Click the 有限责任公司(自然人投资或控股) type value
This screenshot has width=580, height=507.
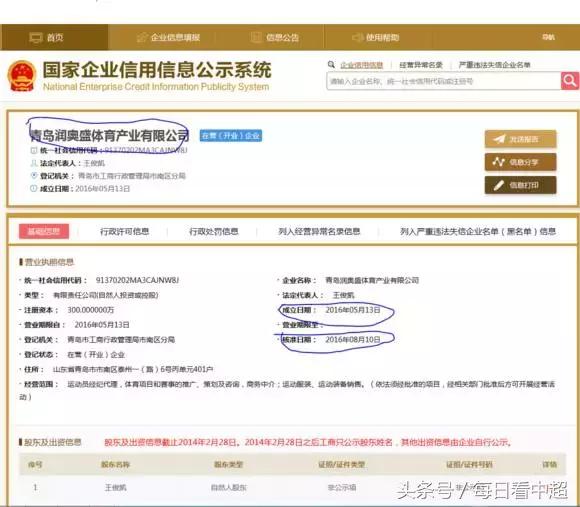coord(106,295)
